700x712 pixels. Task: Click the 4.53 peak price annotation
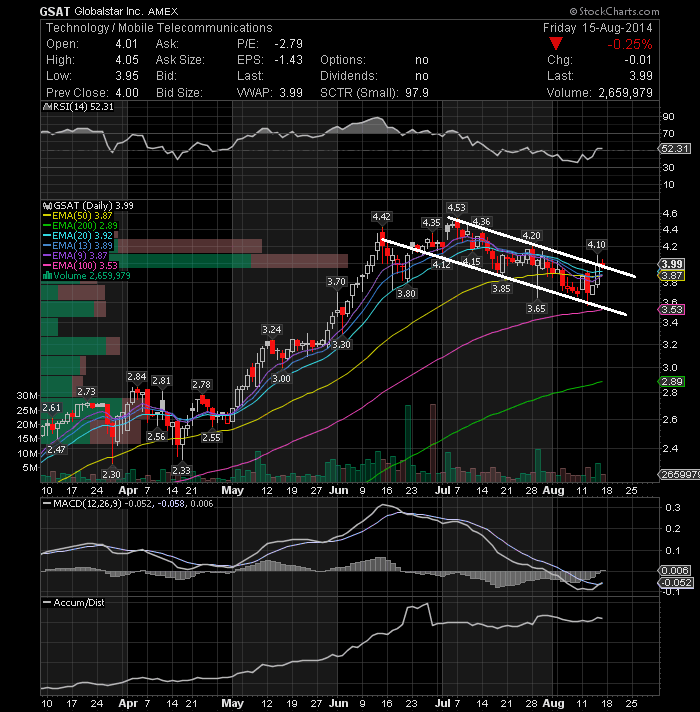pos(456,208)
